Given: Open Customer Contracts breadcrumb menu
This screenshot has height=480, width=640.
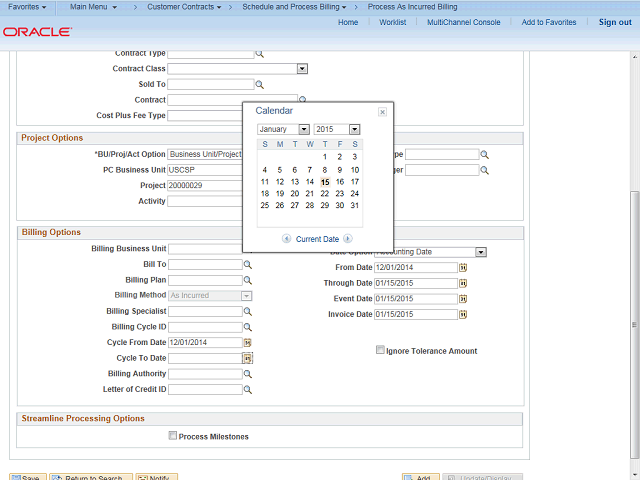Looking at the screenshot, I should (184, 7).
